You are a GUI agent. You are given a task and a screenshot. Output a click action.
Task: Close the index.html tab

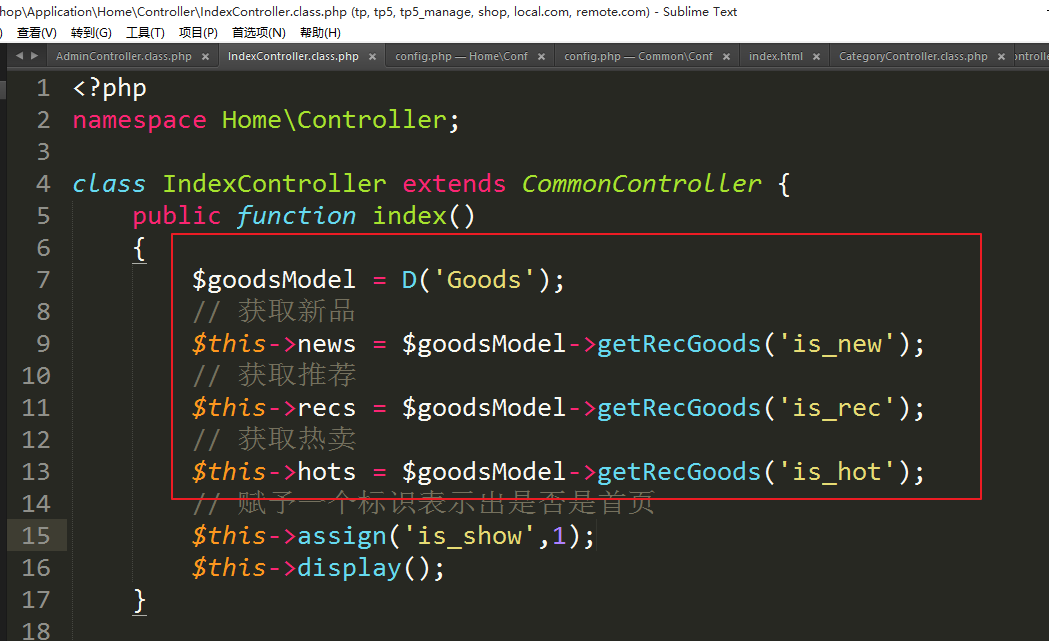click(x=816, y=57)
